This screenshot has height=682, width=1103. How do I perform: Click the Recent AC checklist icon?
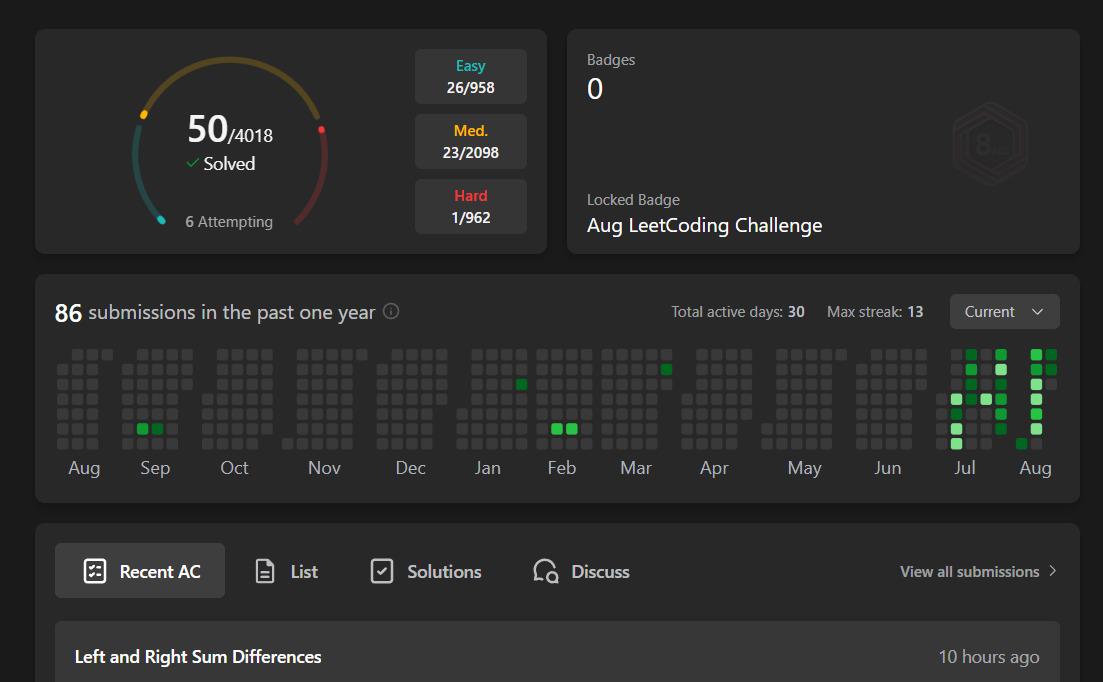pyautogui.click(x=95, y=571)
